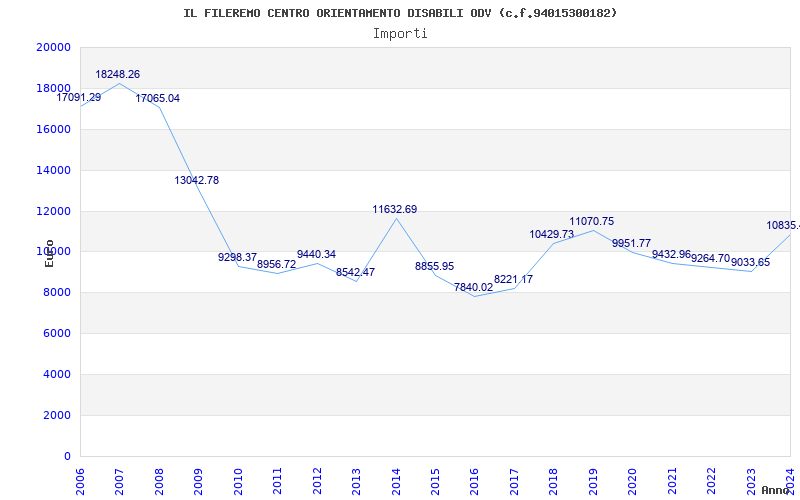
Task: Select the y-axis tick 4000
Action: click(56, 374)
